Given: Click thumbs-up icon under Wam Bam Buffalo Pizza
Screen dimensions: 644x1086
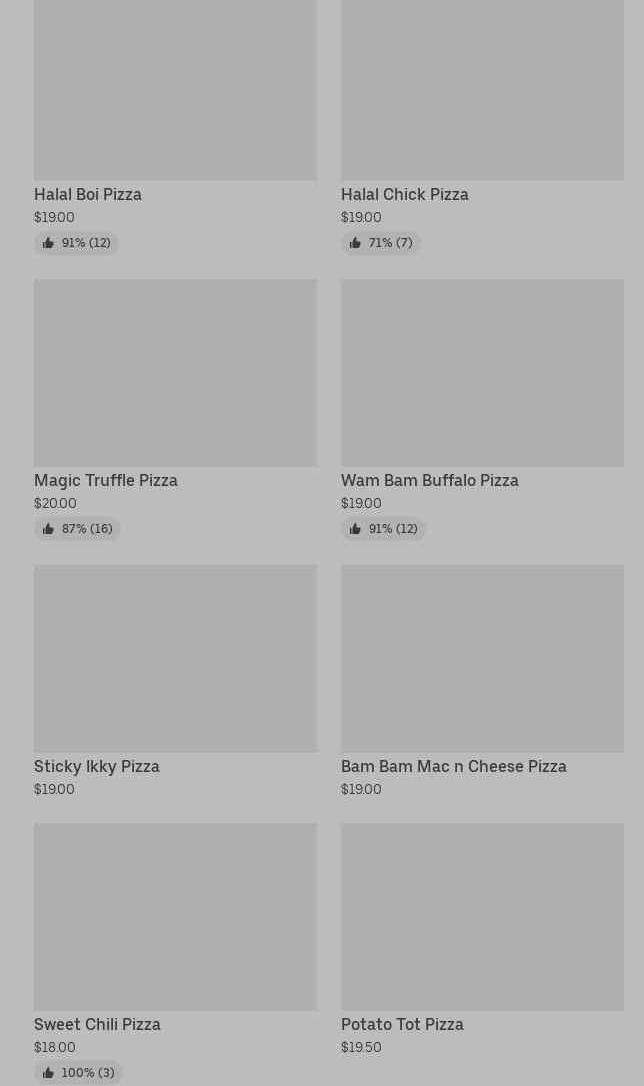Looking at the screenshot, I should [x=355, y=529].
